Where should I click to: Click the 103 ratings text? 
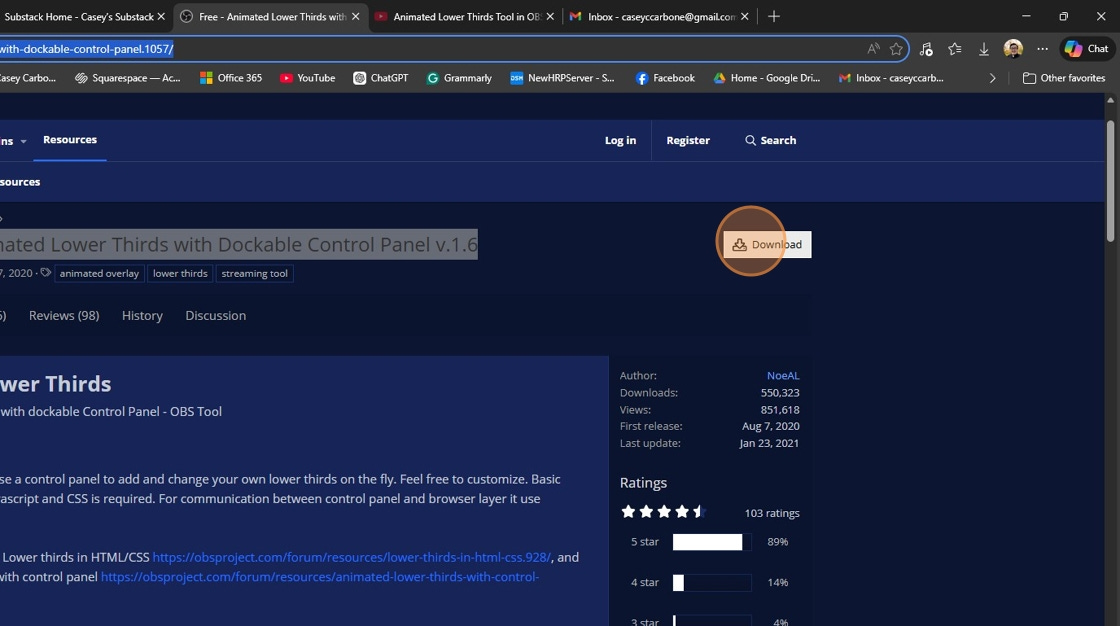772,513
